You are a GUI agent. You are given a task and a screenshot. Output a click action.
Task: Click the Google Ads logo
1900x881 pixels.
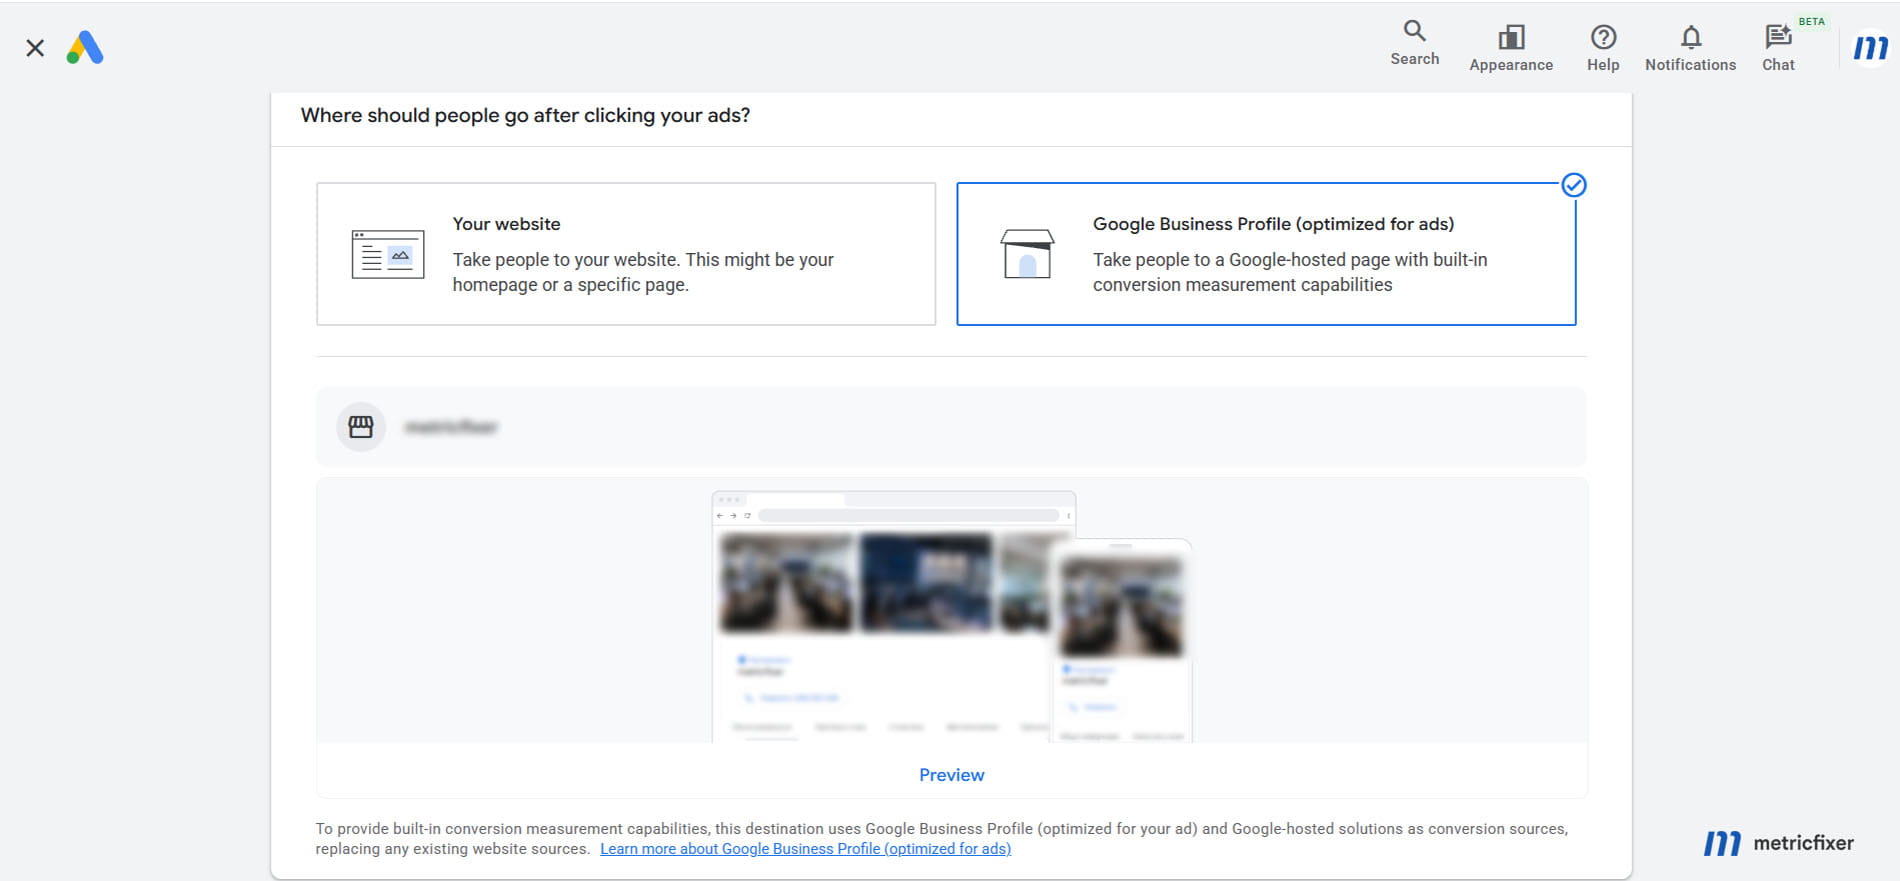85,48
